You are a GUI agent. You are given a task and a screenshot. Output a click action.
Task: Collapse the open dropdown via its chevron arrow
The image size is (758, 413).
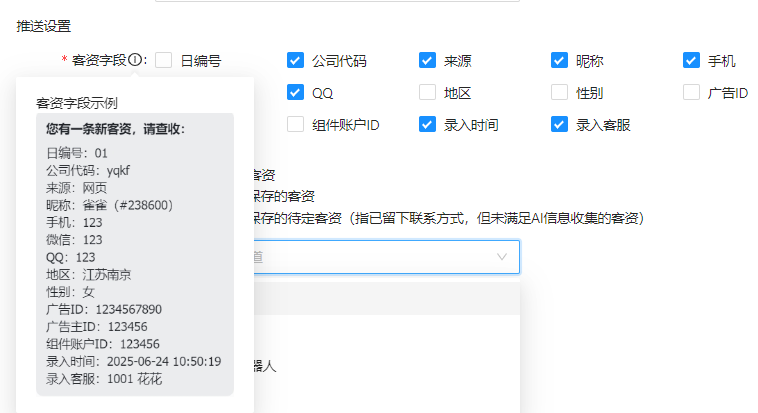coord(502,257)
